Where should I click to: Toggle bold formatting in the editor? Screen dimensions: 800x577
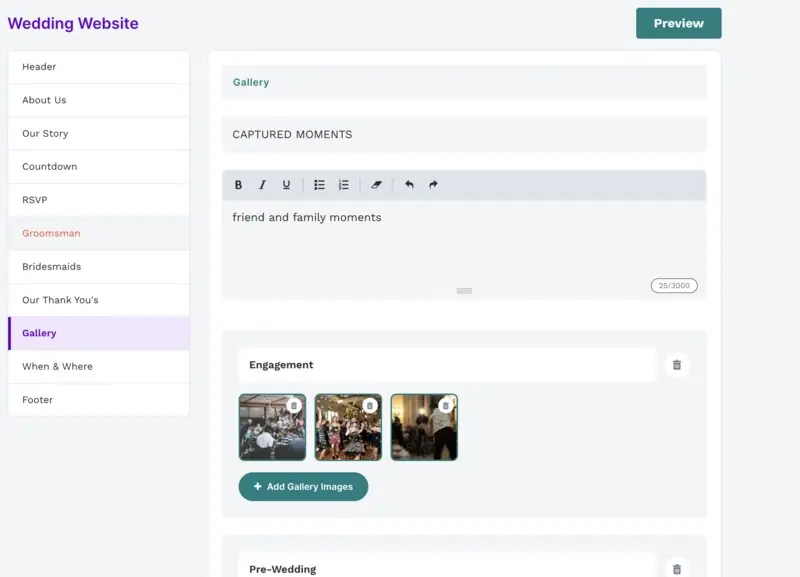(238, 185)
